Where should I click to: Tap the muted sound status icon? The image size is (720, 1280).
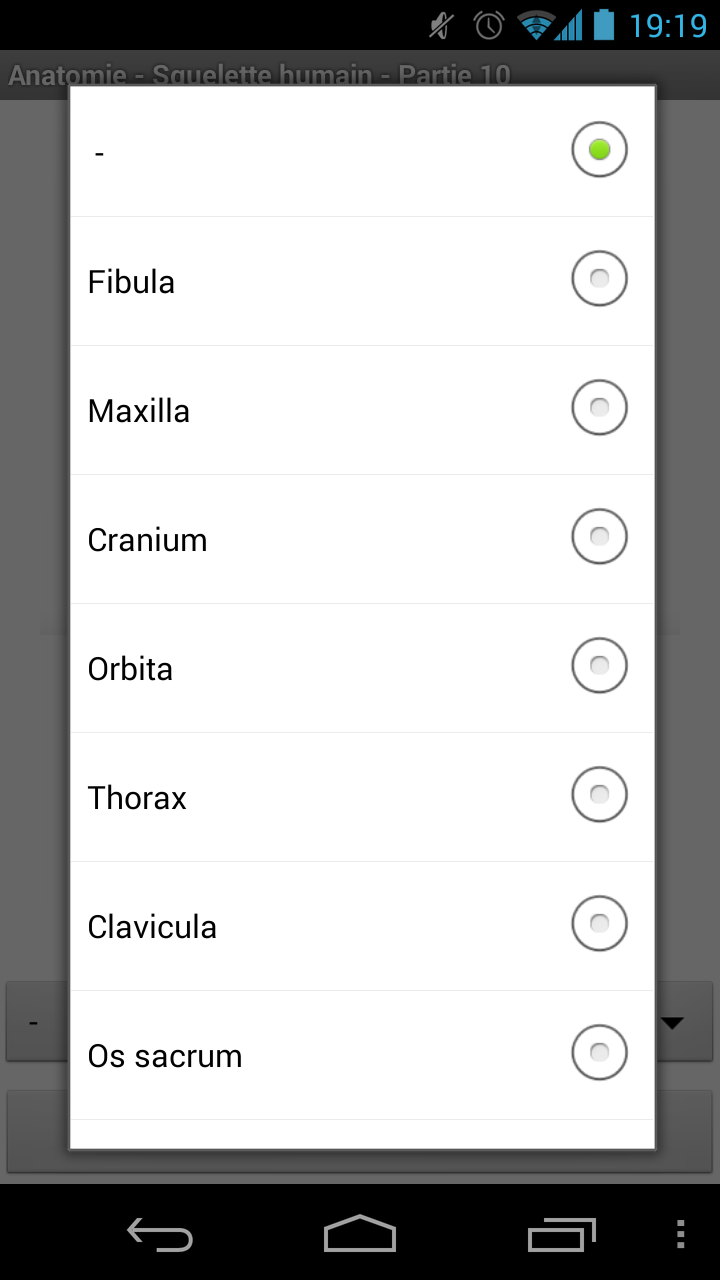[x=441, y=25]
